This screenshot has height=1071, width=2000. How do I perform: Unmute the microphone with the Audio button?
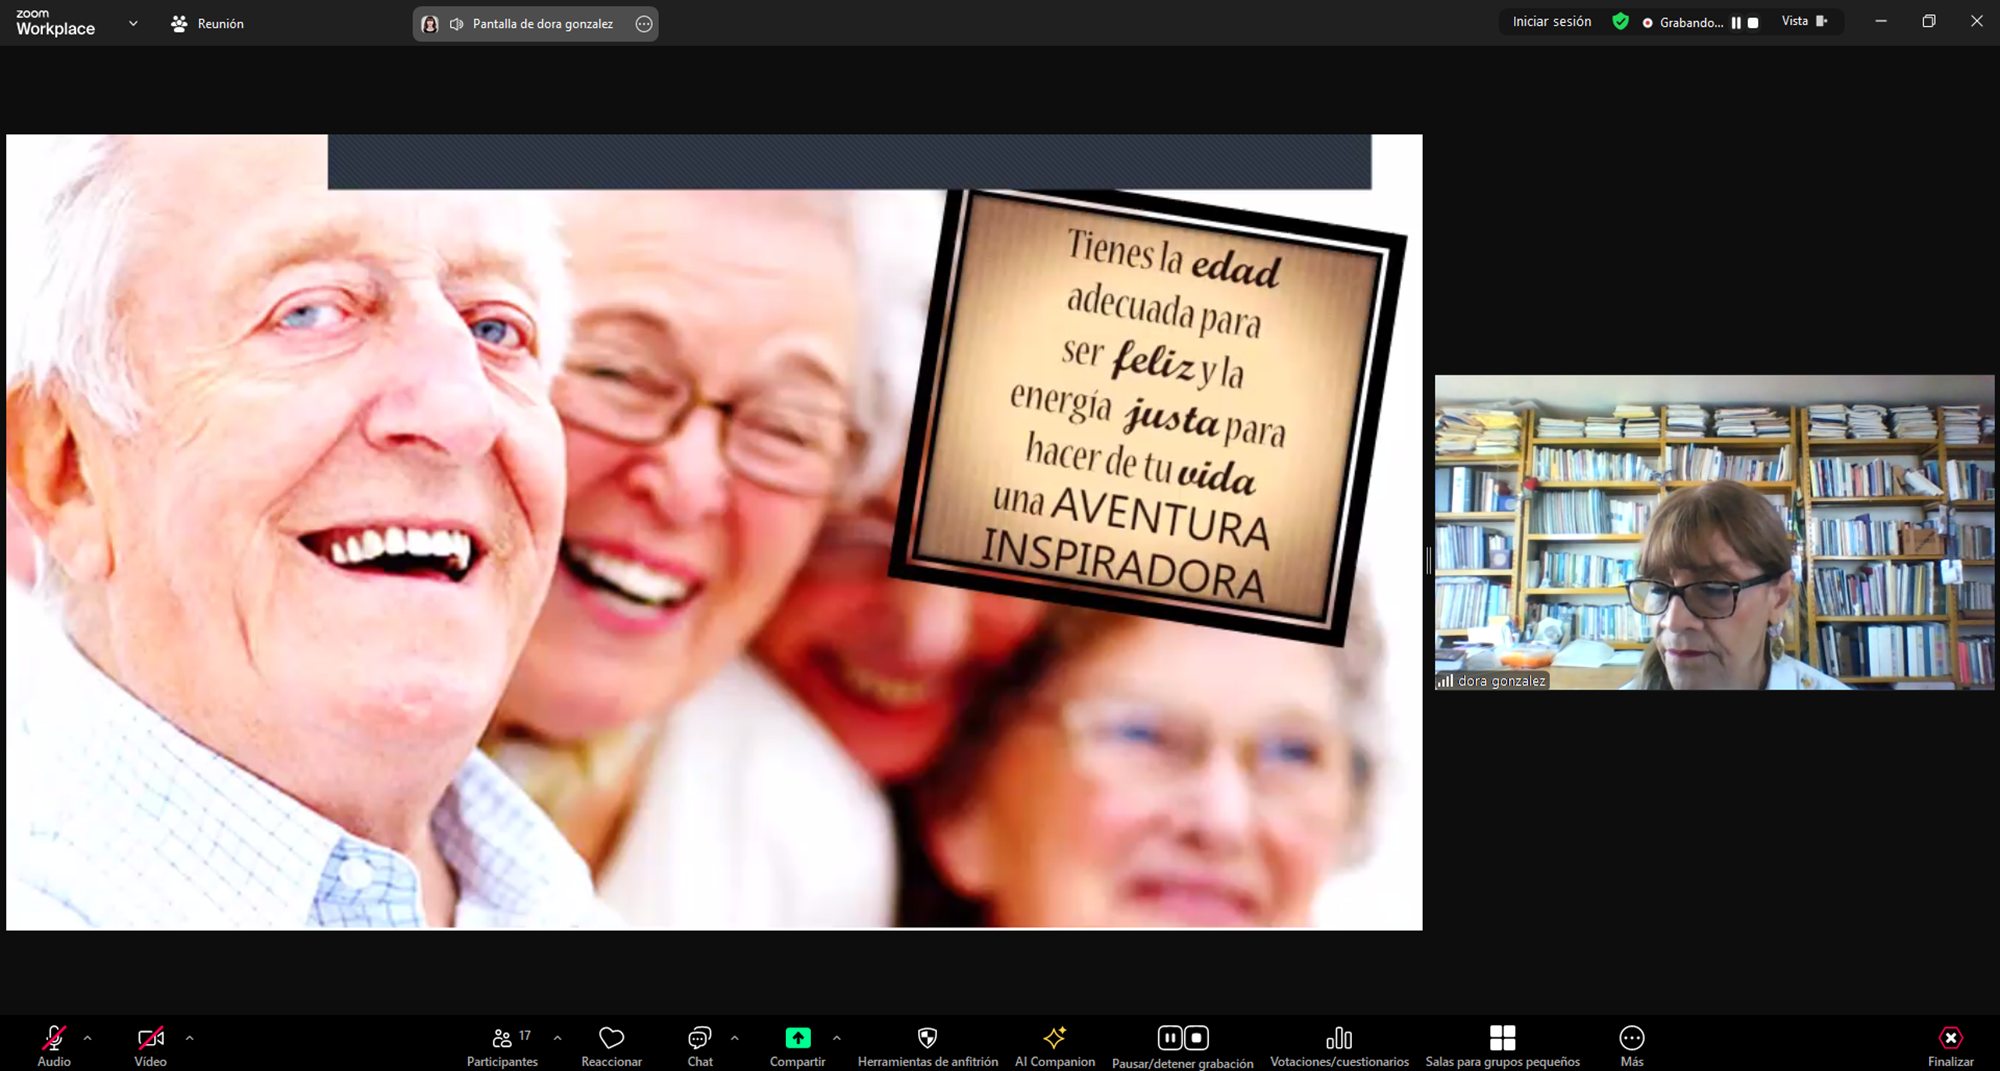pos(54,1044)
